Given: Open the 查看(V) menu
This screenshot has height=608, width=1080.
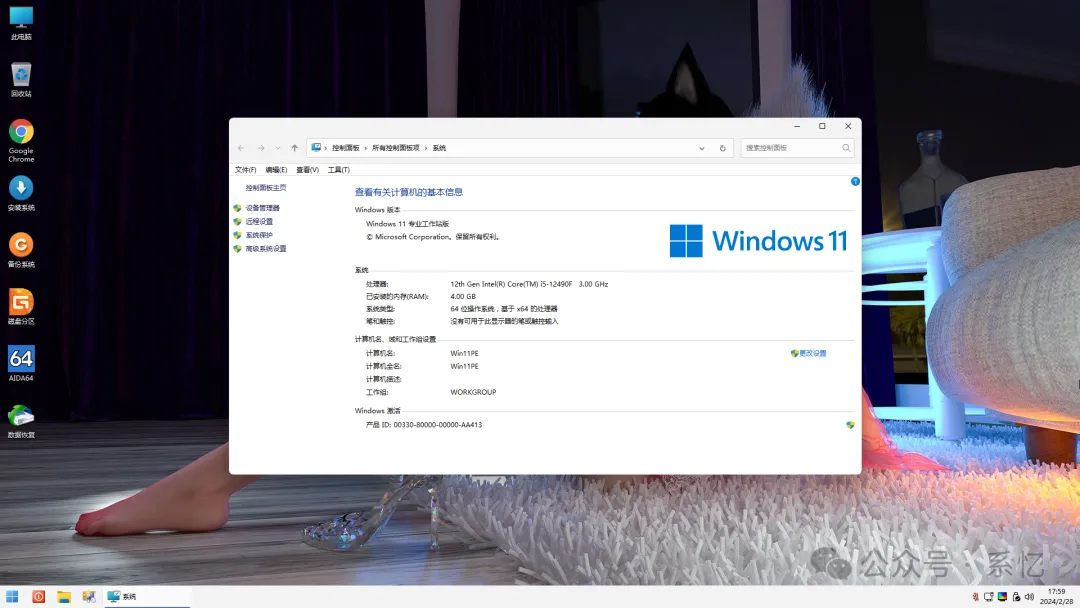Looking at the screenshot, I should coord(307,170).
